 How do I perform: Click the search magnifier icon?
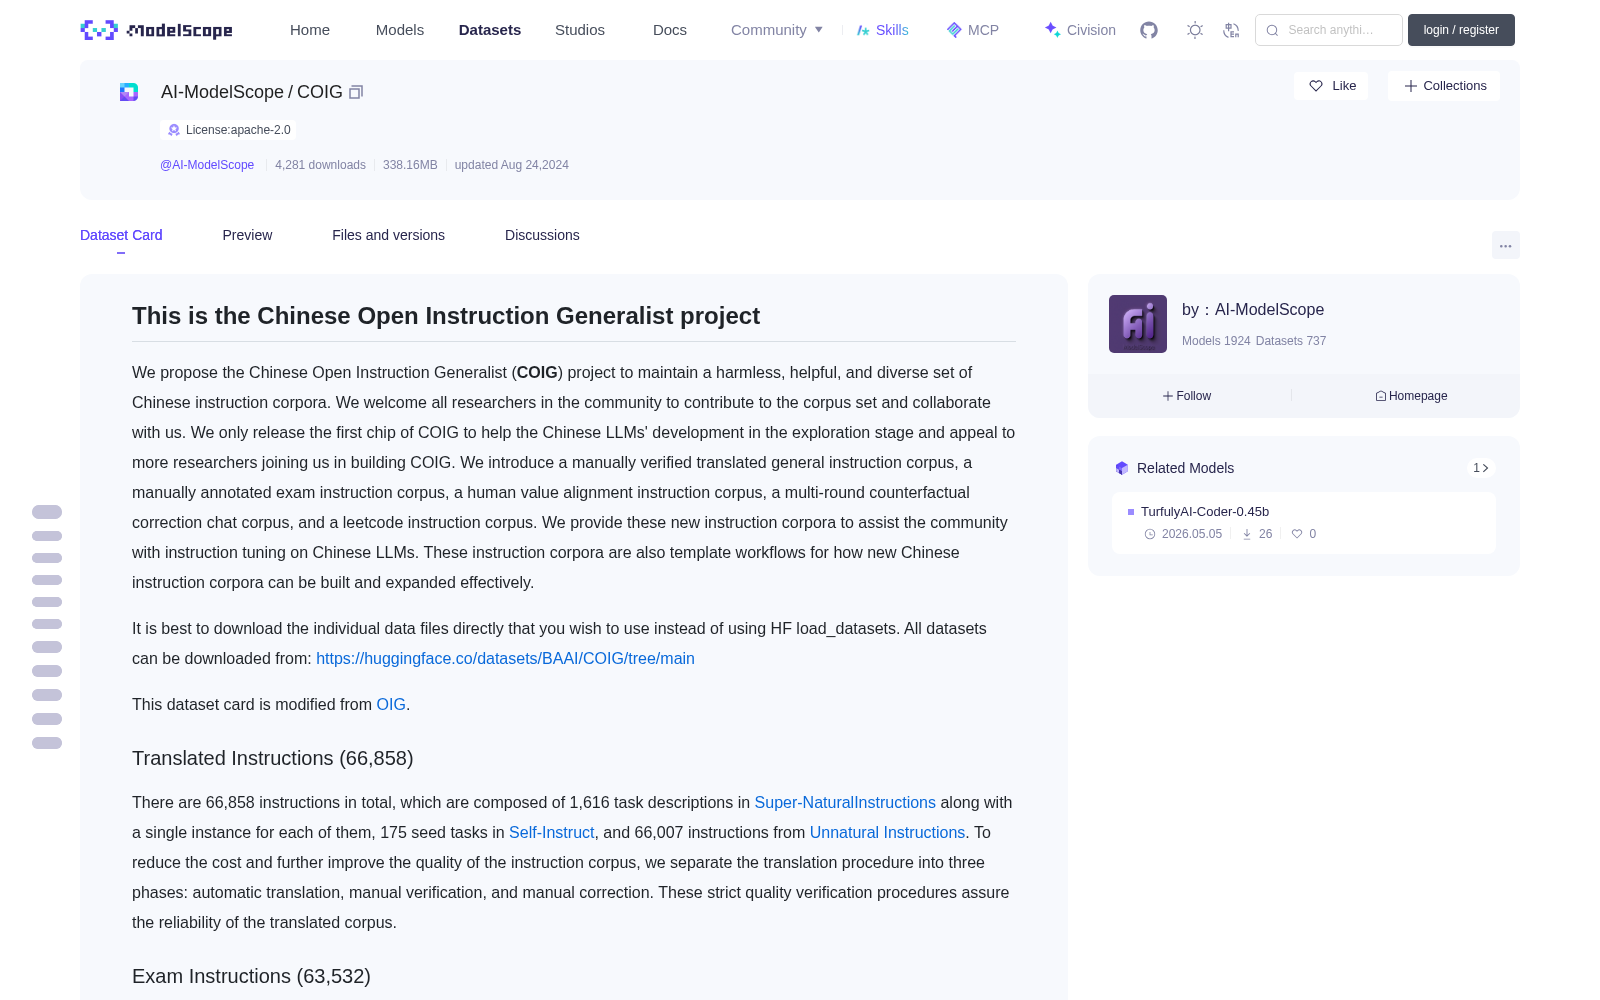click(1272, 30)
